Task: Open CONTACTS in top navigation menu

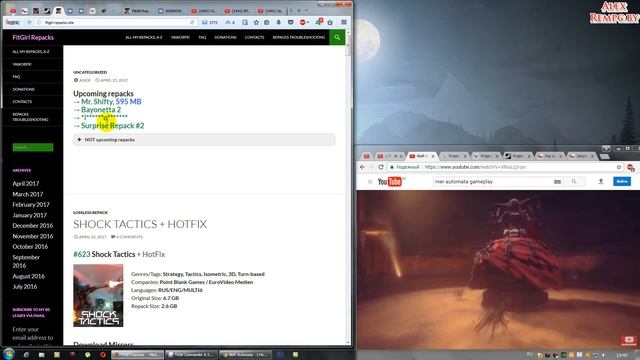Action: point(254,37)
